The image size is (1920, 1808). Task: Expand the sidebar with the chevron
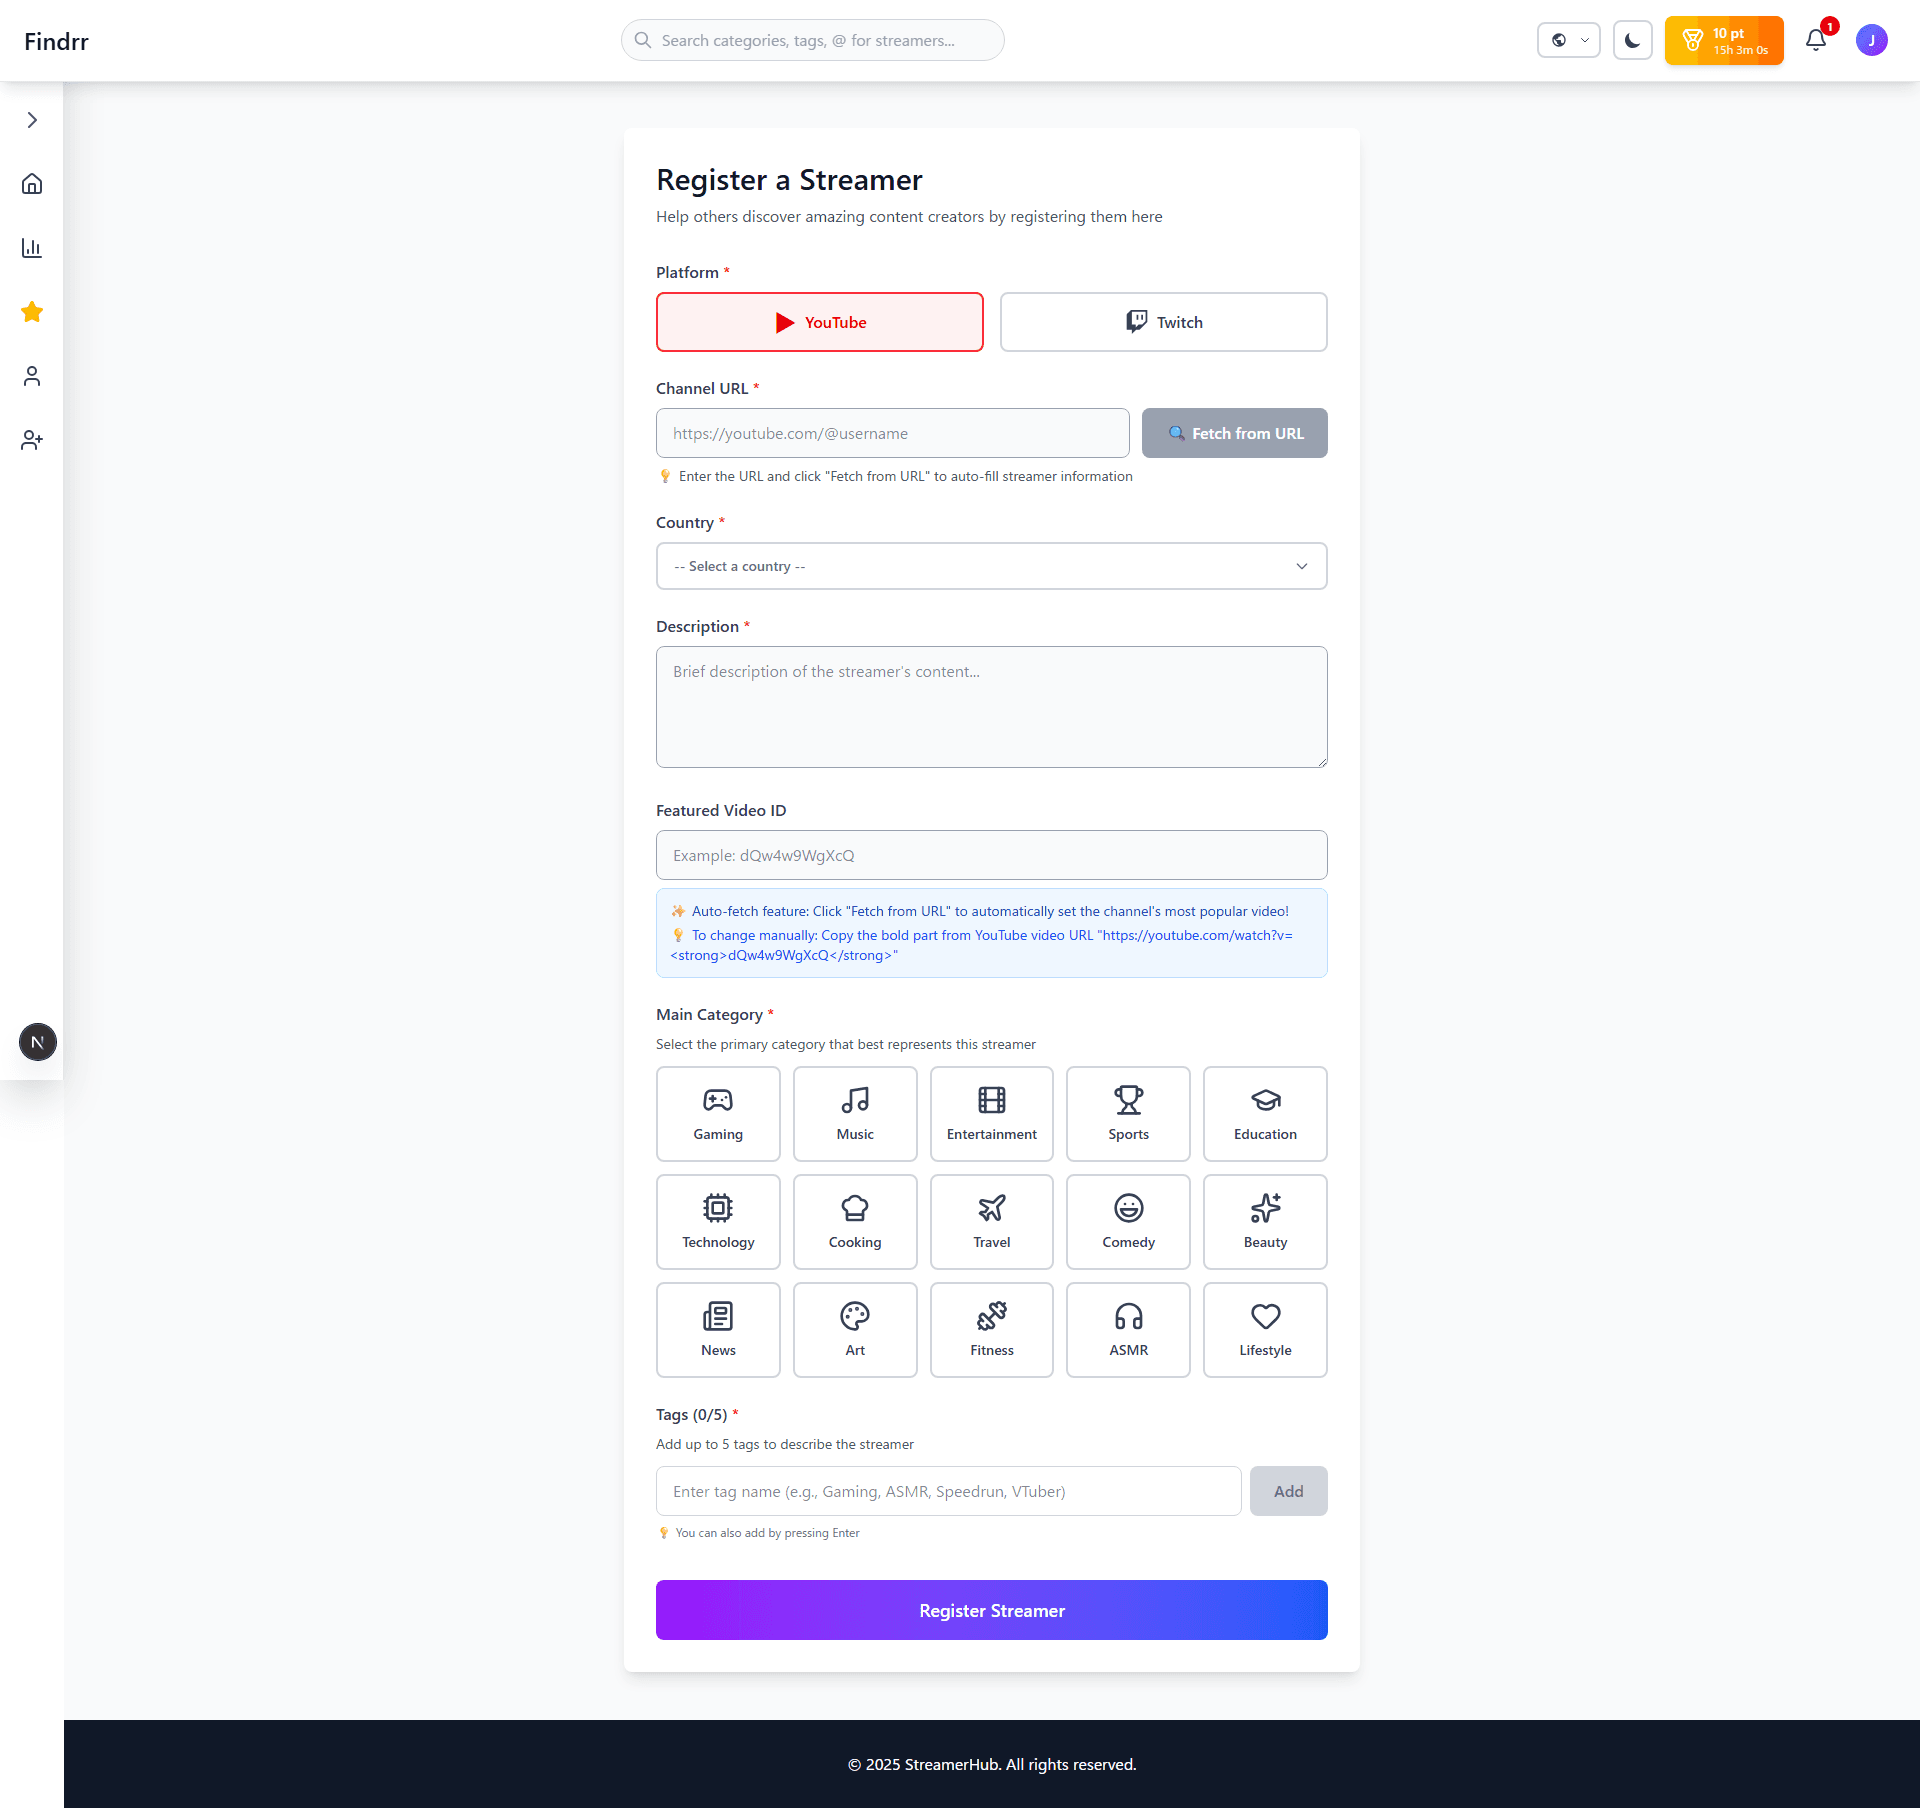32,120
